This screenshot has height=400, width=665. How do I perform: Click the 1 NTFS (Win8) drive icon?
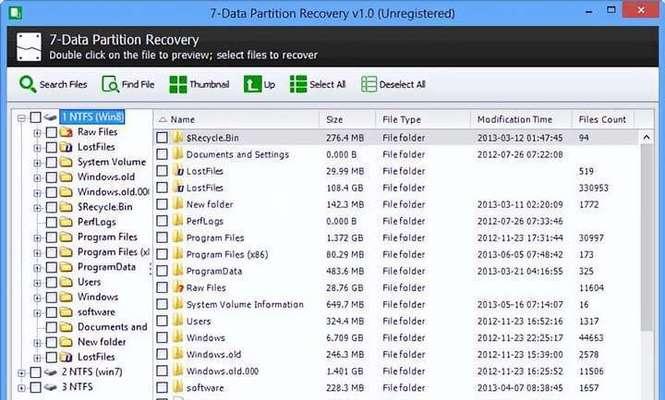tap(50, 117)
